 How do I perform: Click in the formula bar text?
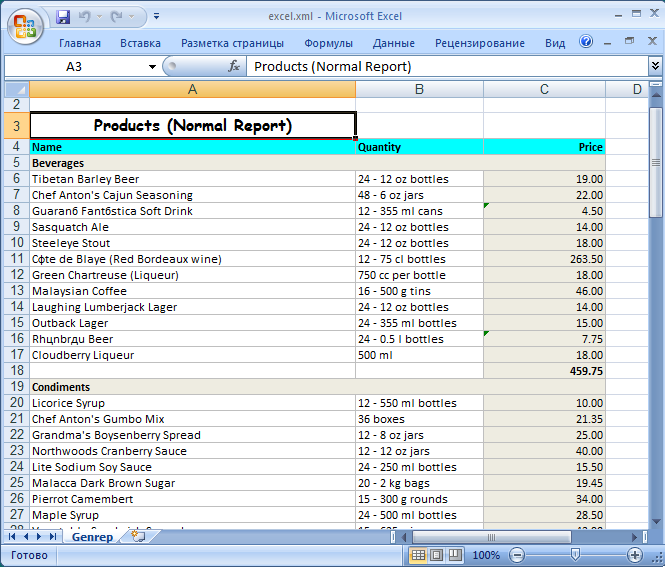(x=447, y=67)
